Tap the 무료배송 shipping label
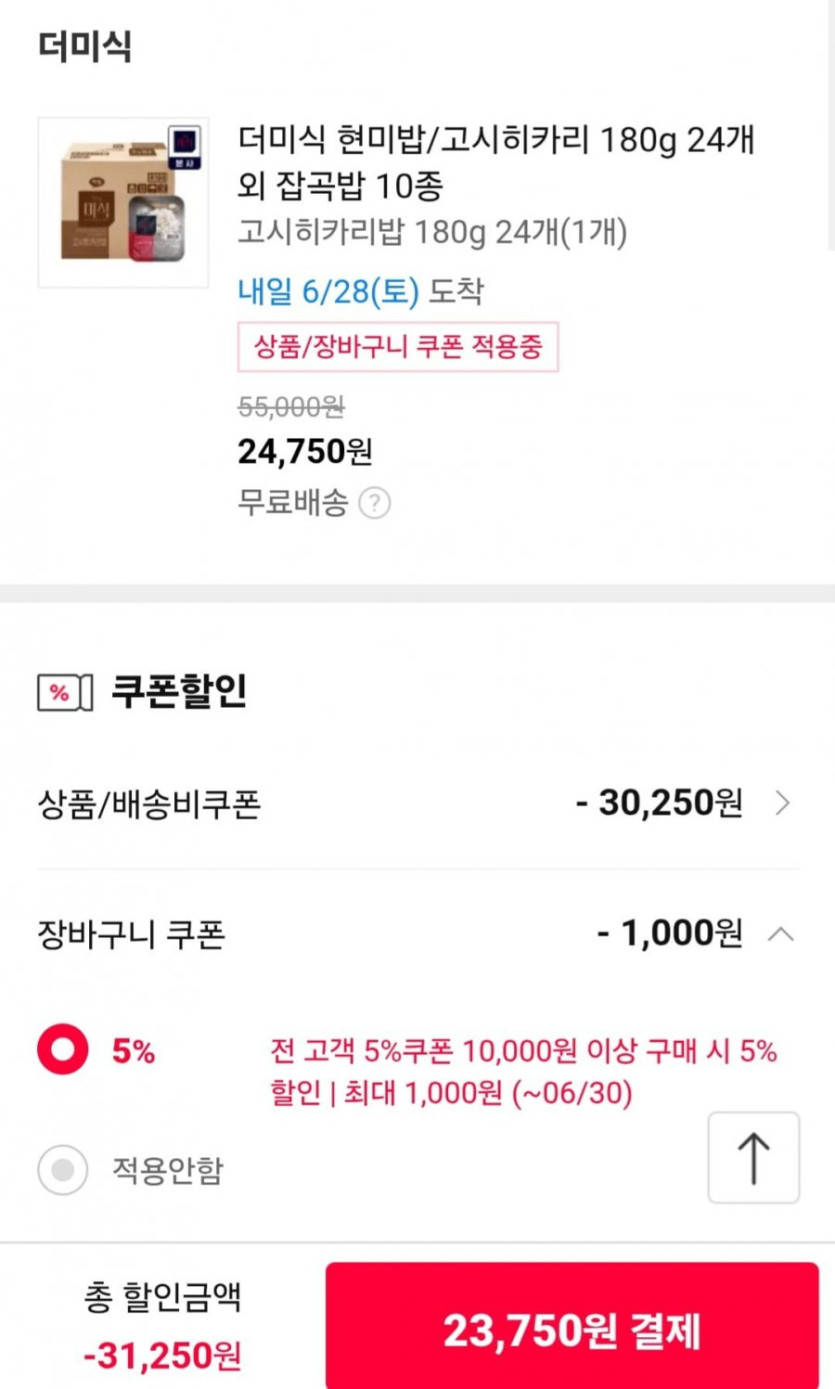Image resolution: width=835 pixels, height=1389 pixels. (x=292, y=503)
